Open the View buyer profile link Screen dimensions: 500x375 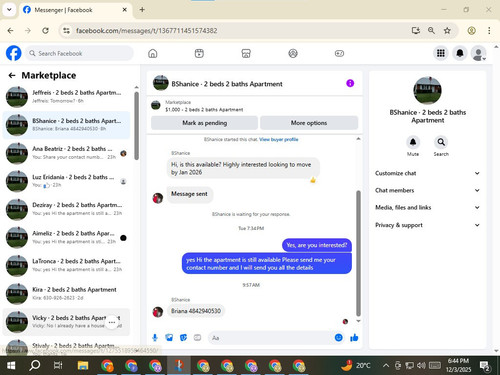279,139
